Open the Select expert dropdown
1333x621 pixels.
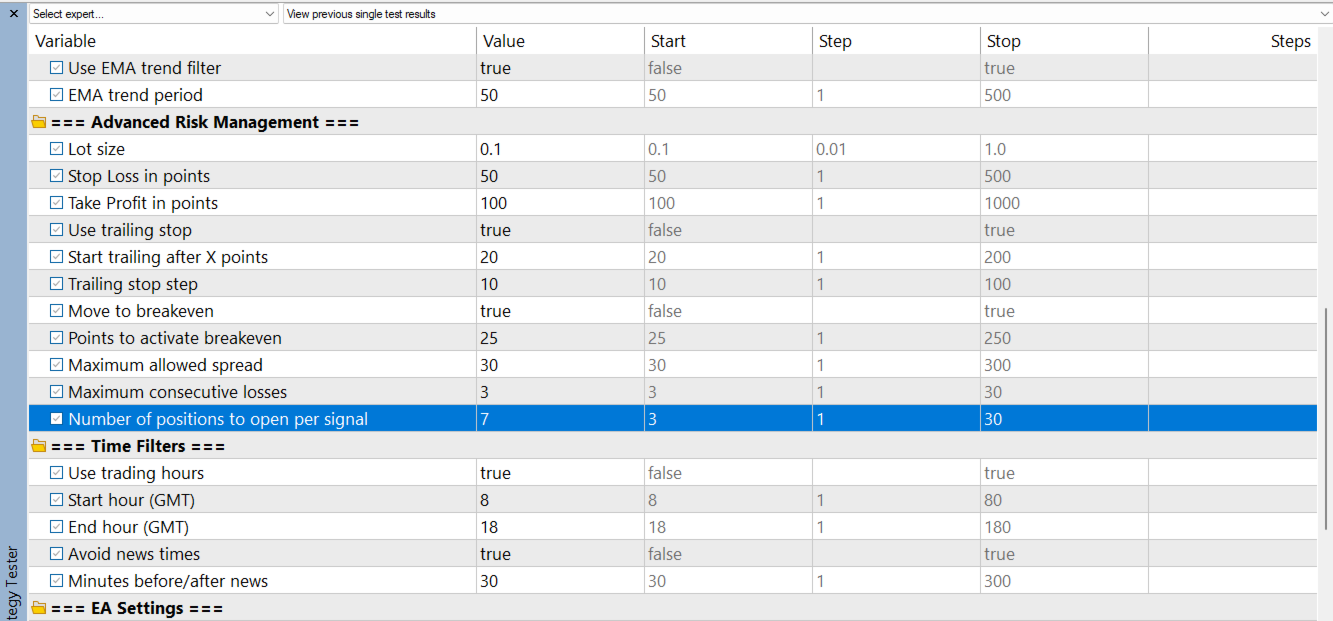[x=154, y=14]
